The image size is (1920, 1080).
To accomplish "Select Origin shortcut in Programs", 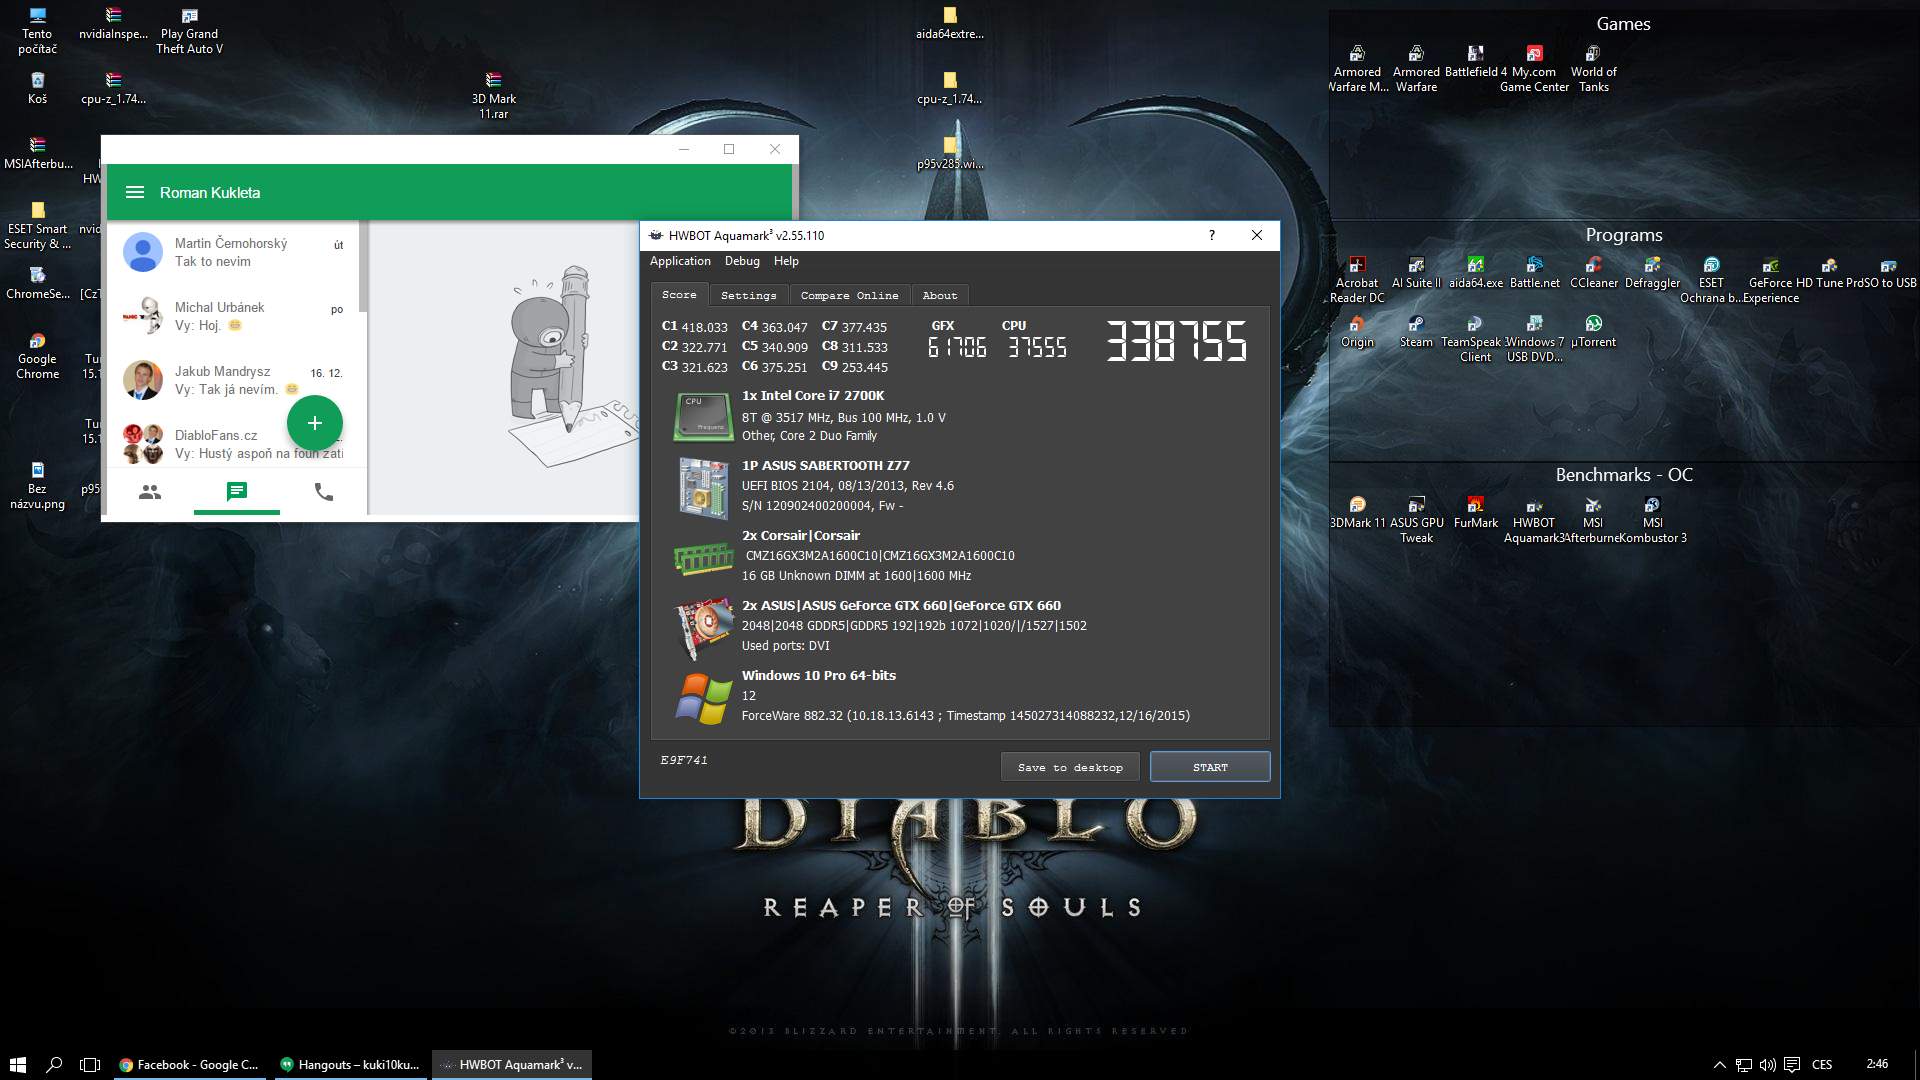I will 1357,331.
